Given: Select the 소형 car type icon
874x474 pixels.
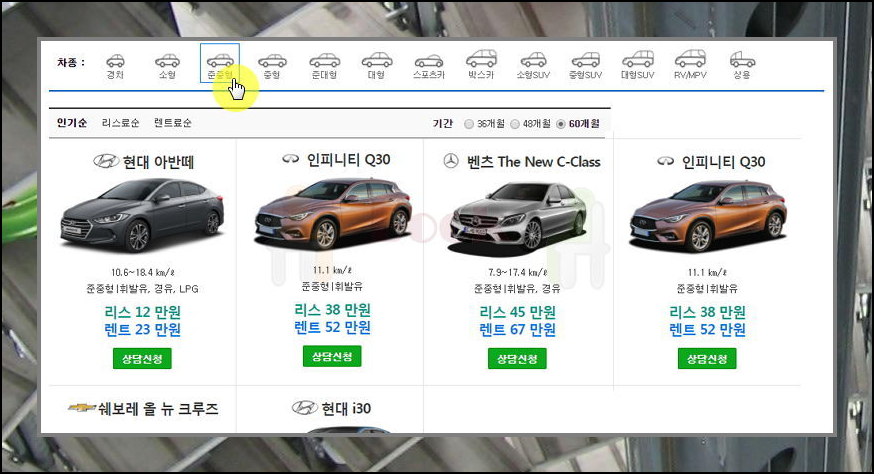Looking at the screenshot, I should tap(167, 61).
